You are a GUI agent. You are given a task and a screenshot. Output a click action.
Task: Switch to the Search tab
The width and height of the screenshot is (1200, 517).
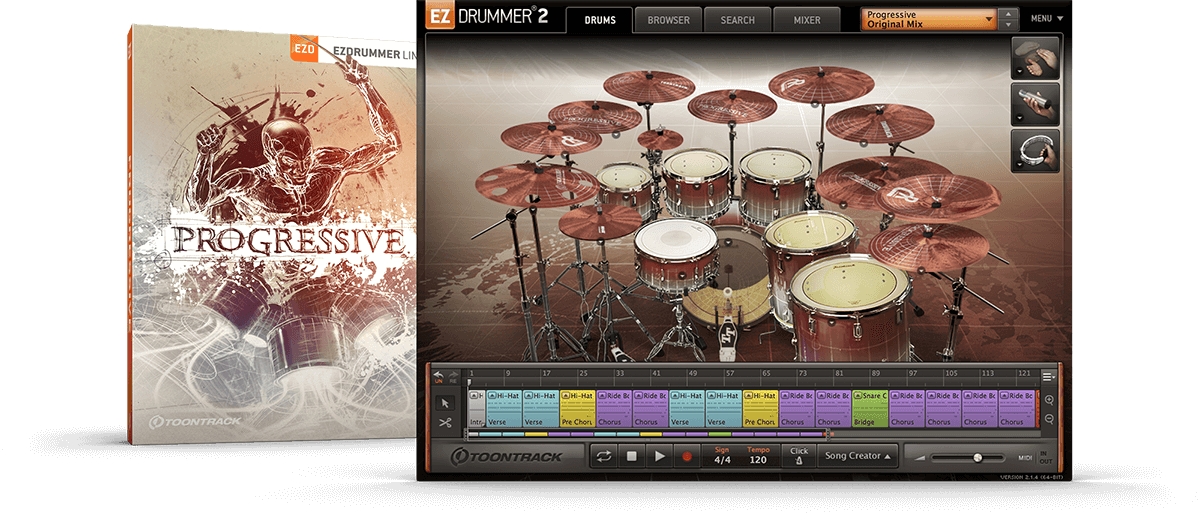(x=737, y=20)
